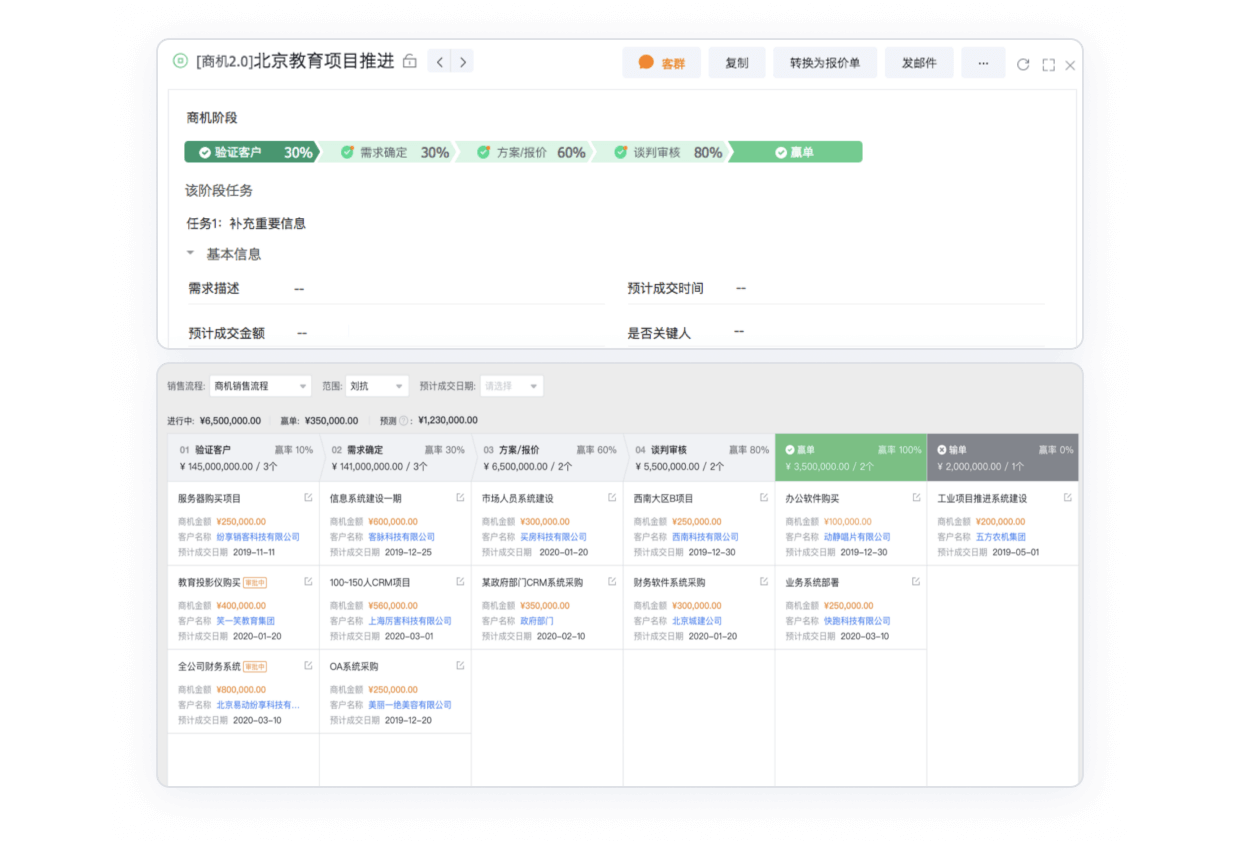Open customer link 美丽一绝美容有限公司
Viewport: 1240px width, 842px height.
(x=410, y=705)
